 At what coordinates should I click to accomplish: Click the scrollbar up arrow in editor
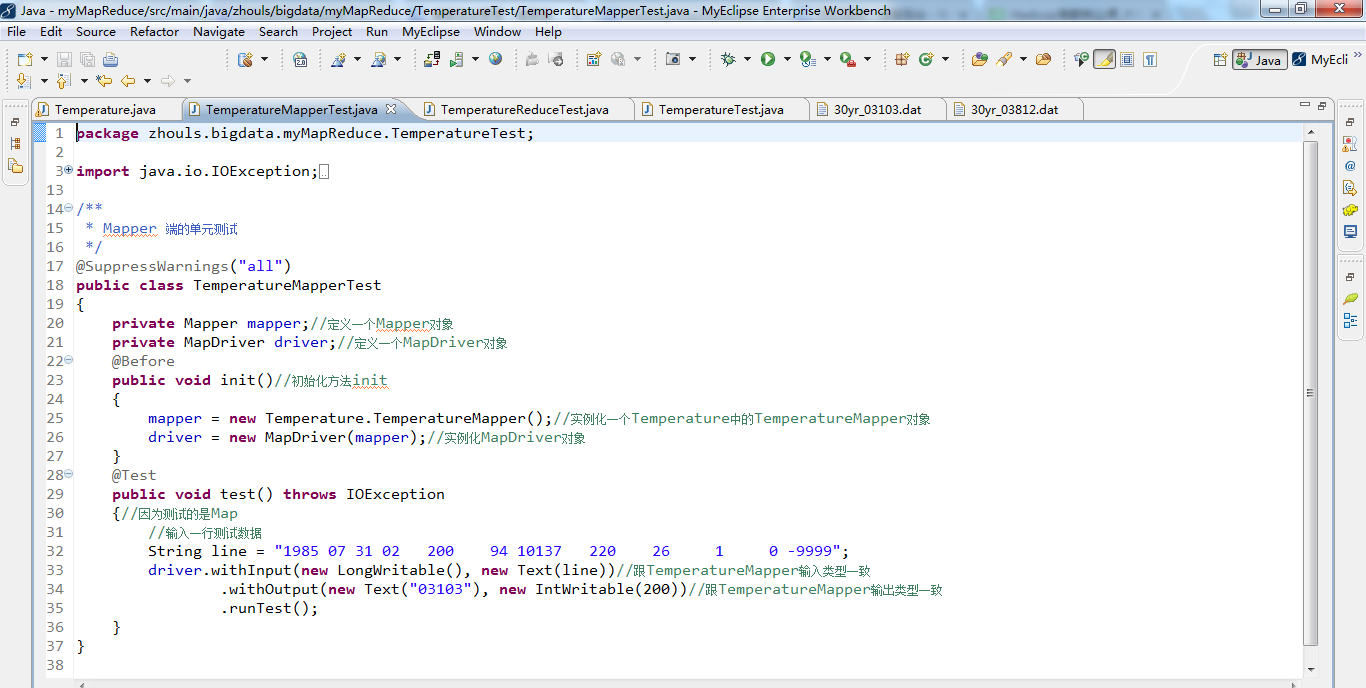tap(1311, 132)
